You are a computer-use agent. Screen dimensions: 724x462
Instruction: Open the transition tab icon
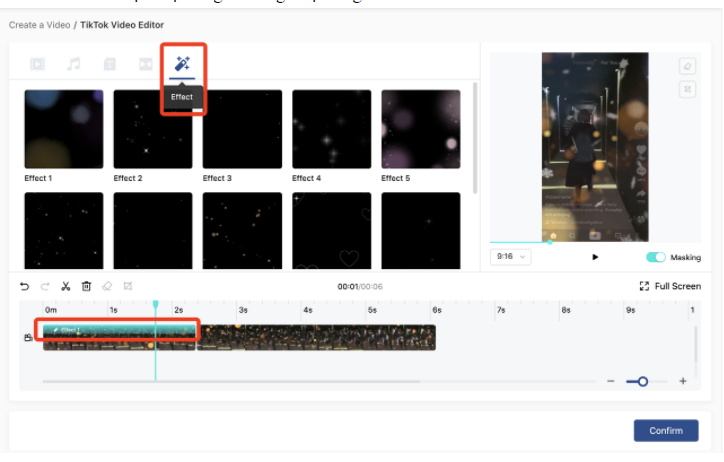[x=146, y=64]
